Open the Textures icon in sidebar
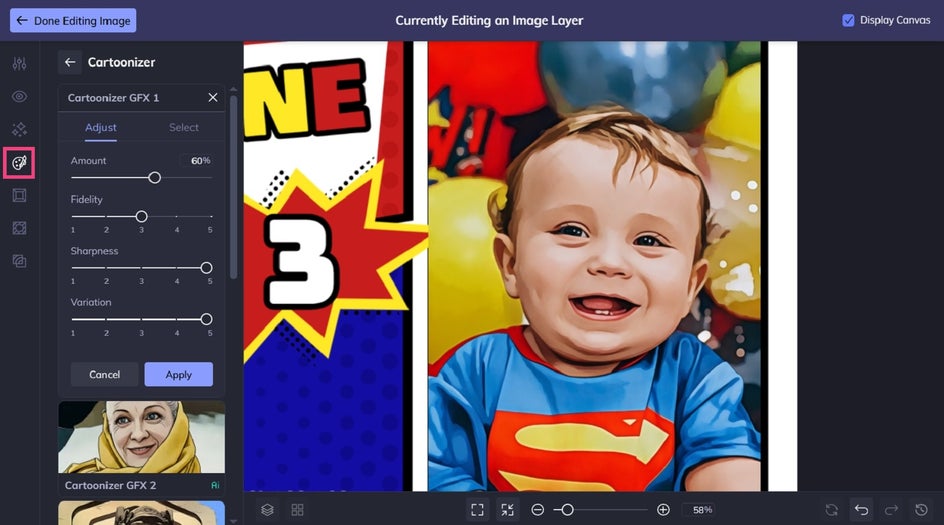The image size is (944, 525). click(x=19, y=261)
